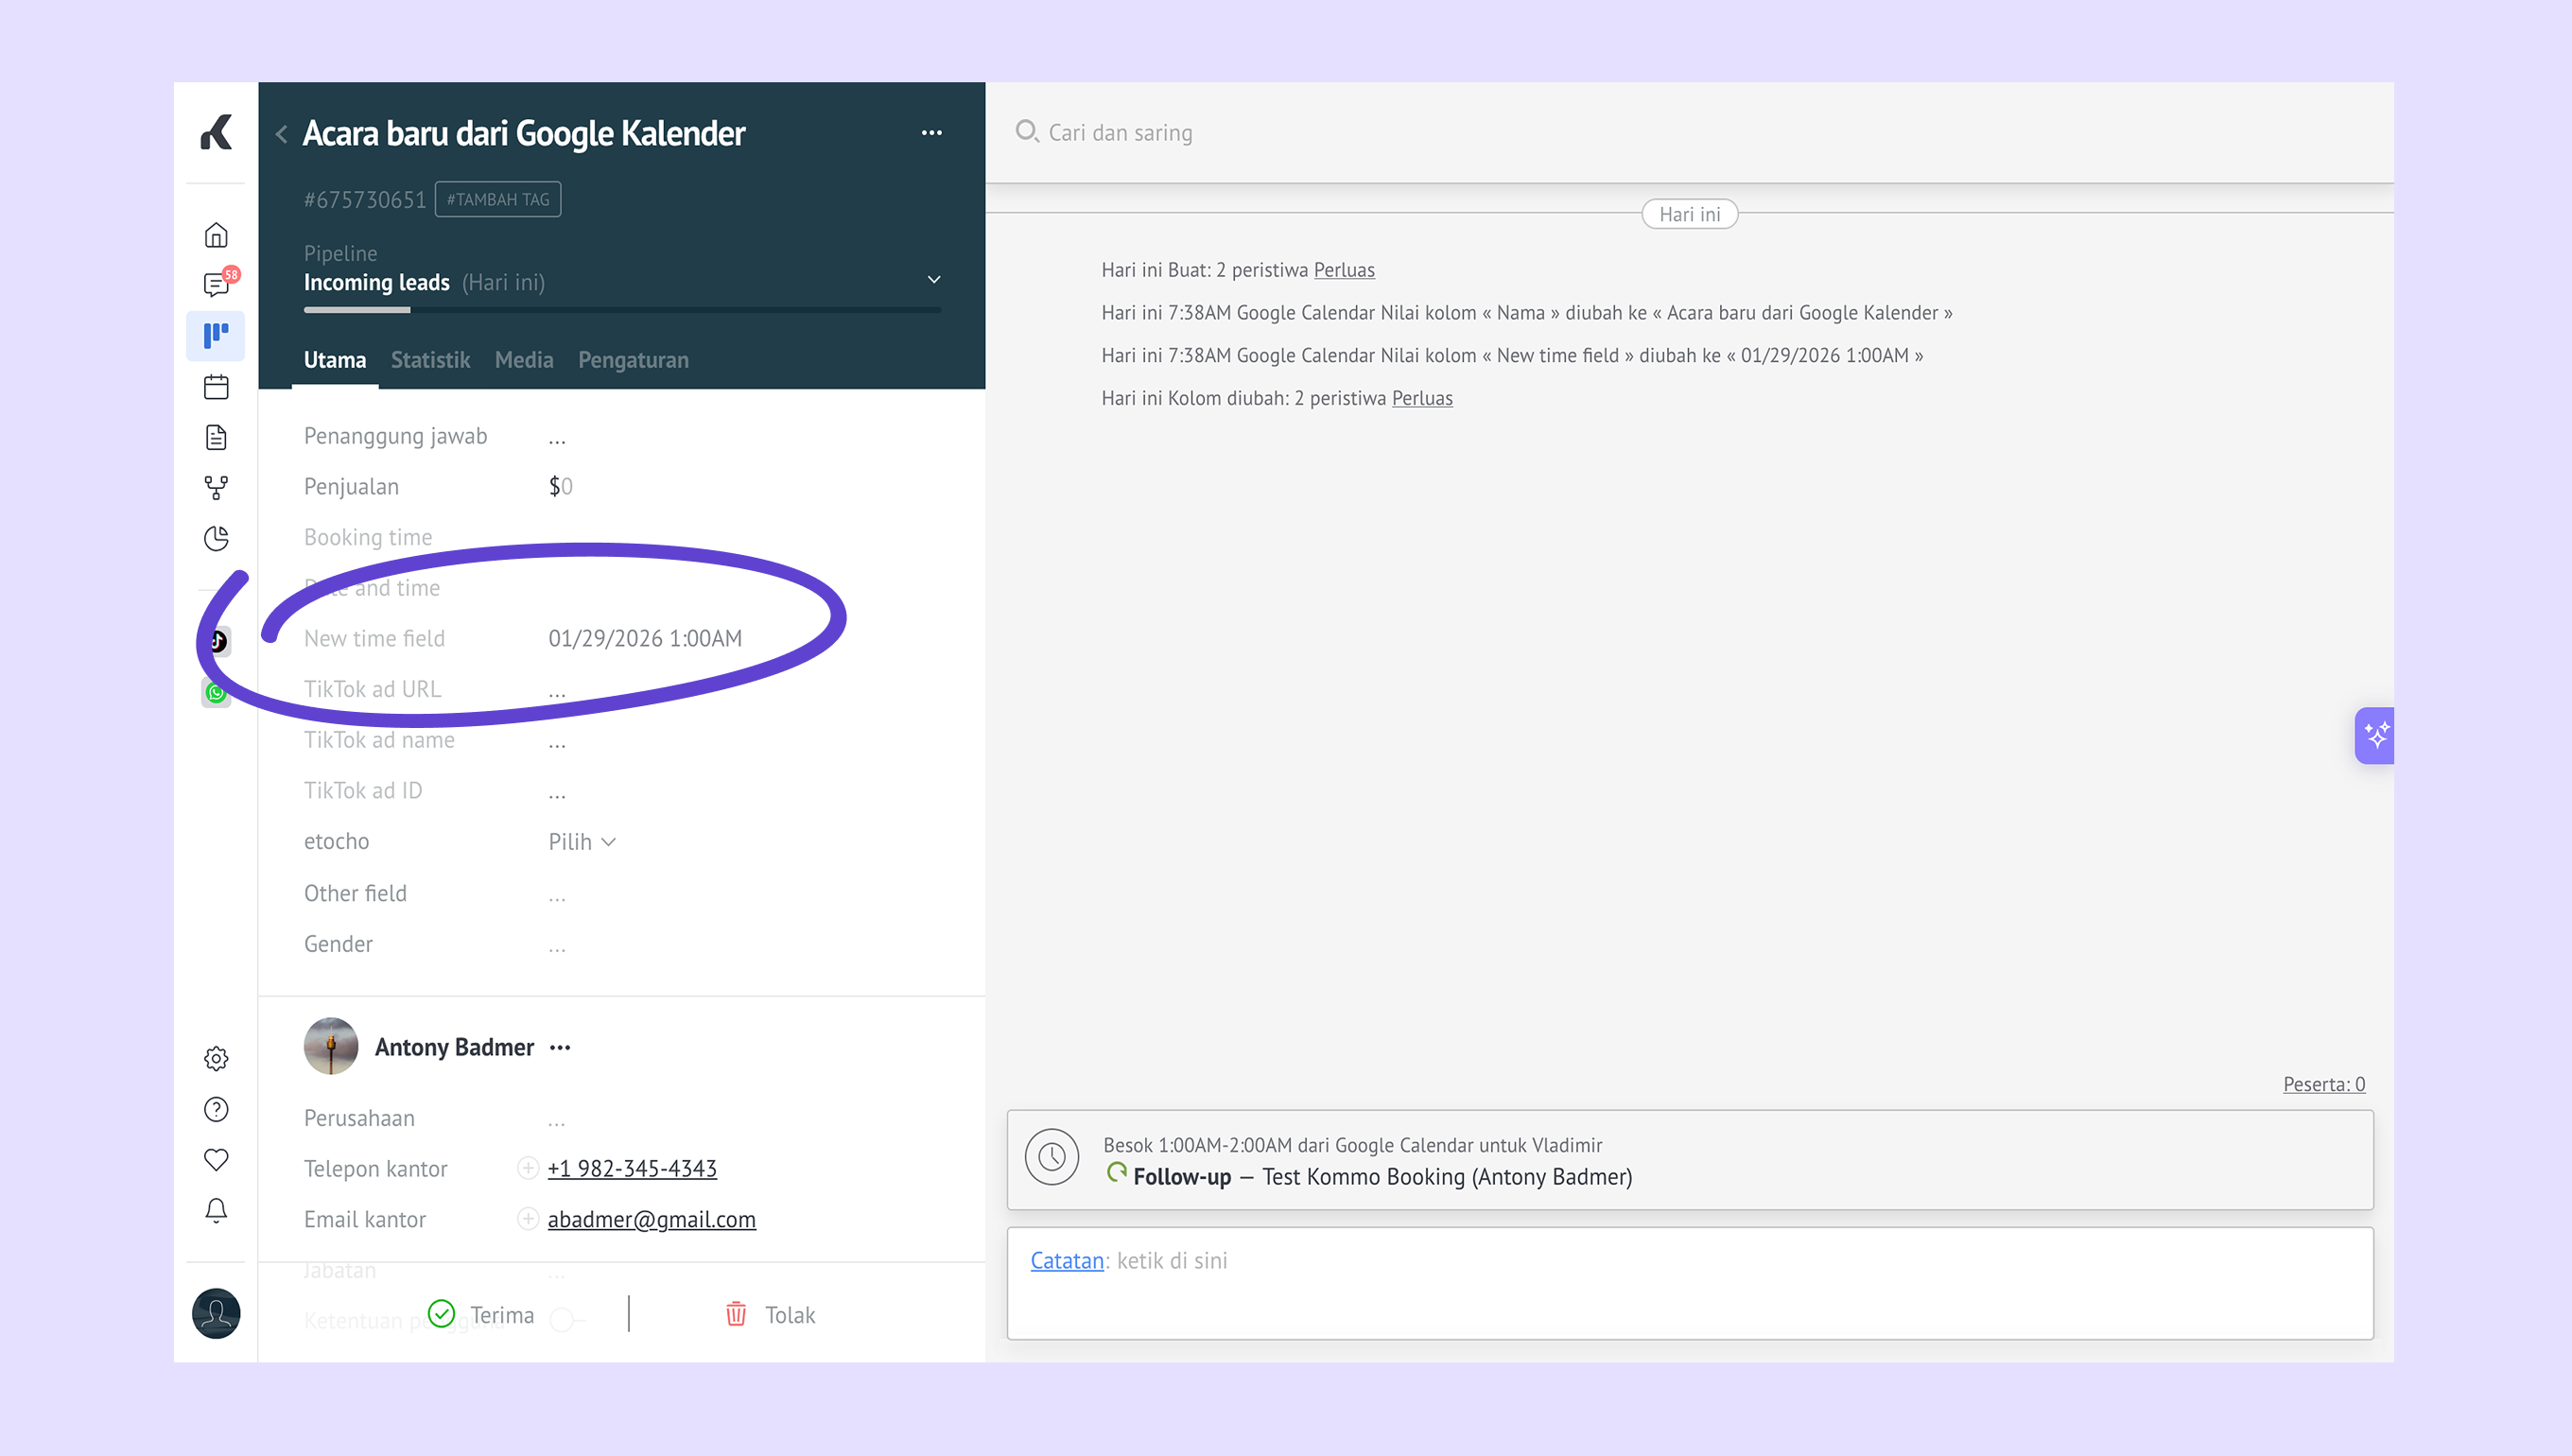Switch to the Statistik tab

pos(430,360)
